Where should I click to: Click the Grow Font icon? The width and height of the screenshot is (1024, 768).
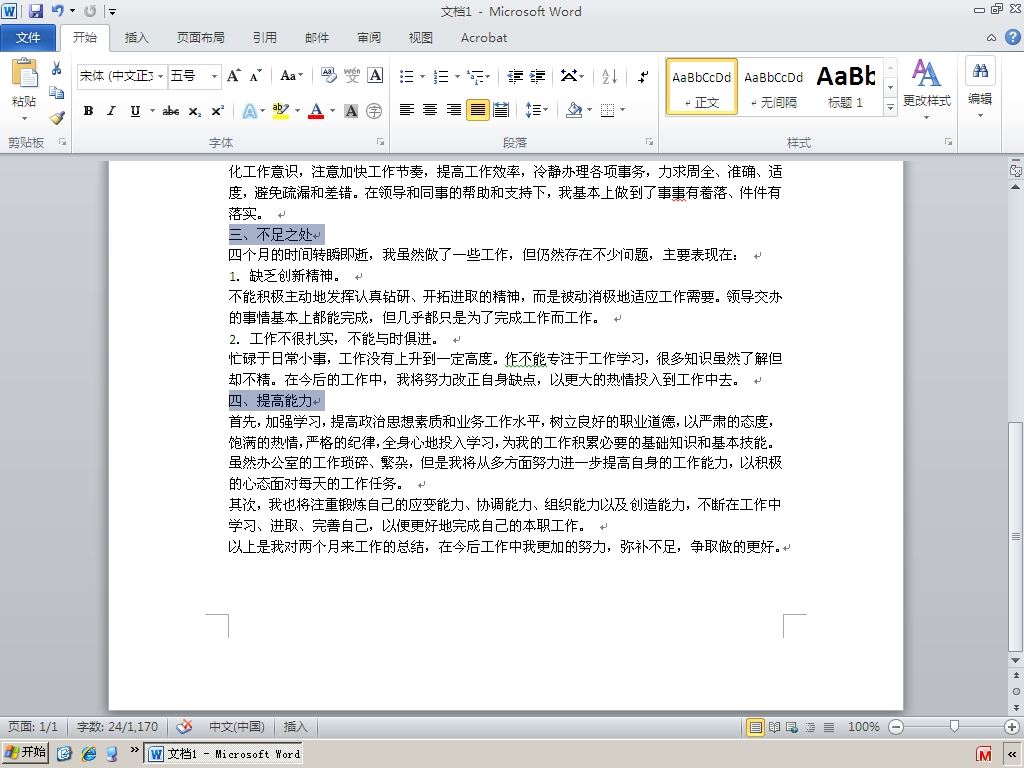pyautogui.click(x=233, y=76)
